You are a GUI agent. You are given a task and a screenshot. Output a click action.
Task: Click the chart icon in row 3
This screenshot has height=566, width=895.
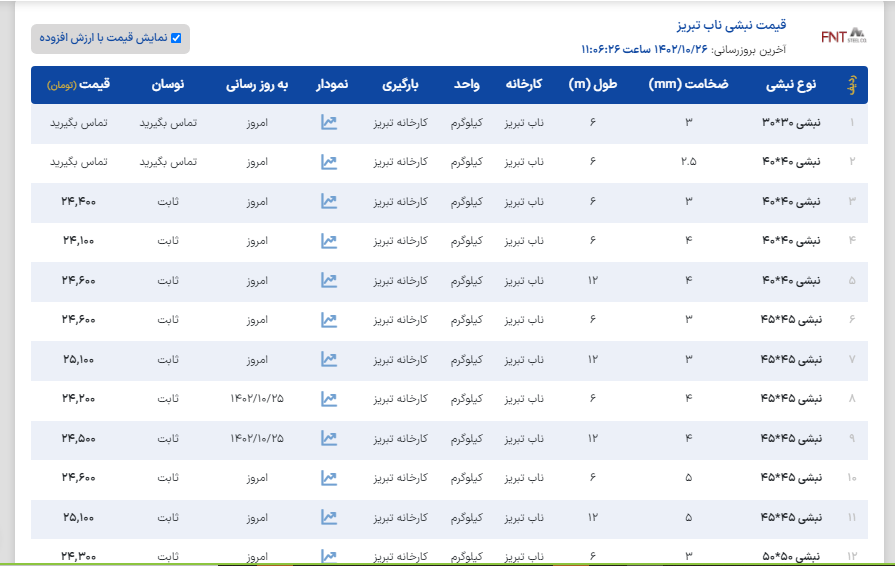click(329, 201)
